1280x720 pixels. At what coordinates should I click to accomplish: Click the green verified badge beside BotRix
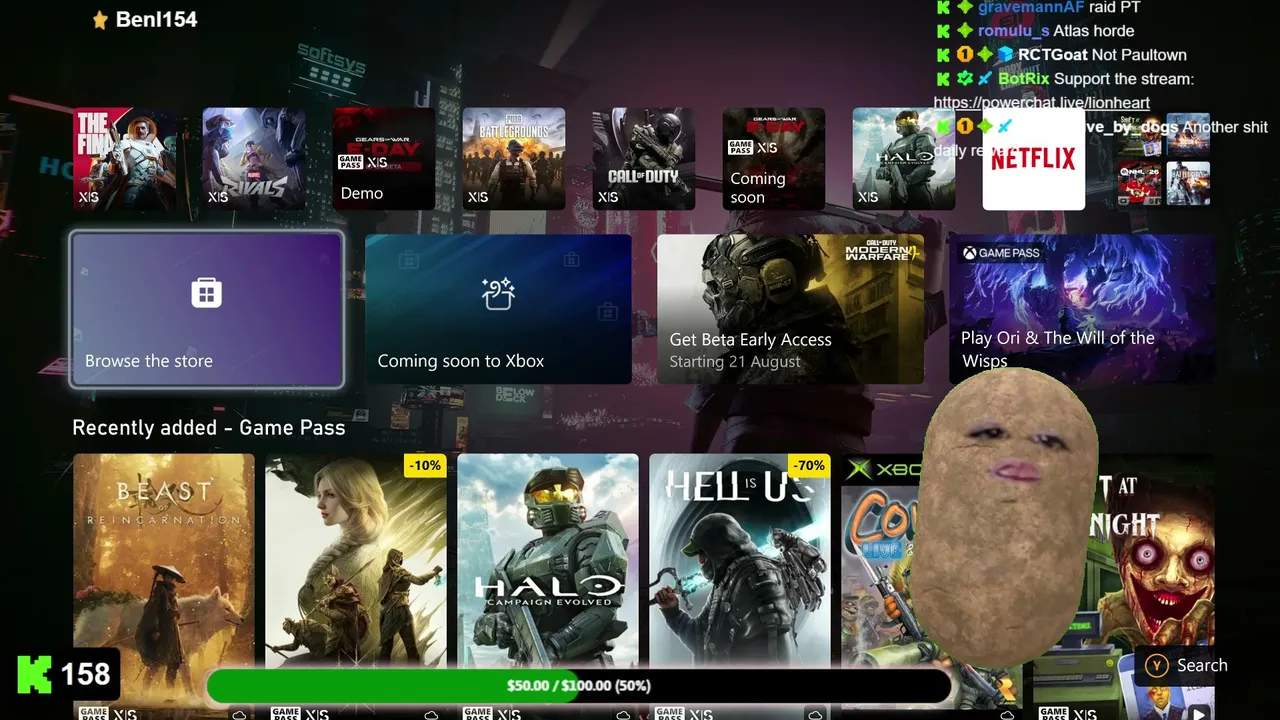(x=964, y=79)
